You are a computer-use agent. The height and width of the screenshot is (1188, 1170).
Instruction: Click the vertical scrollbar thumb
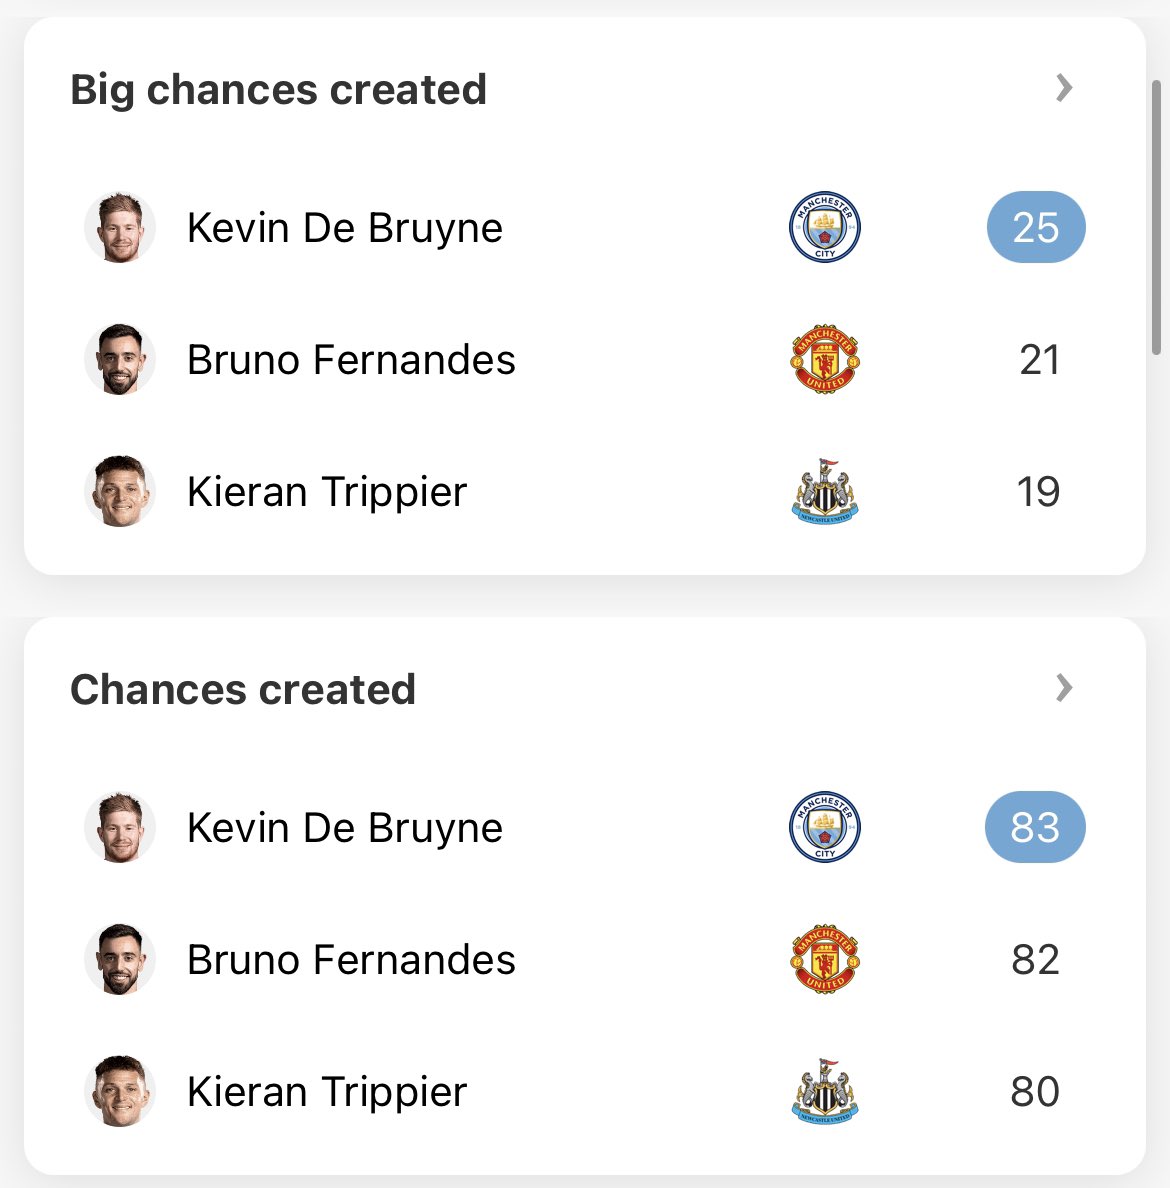coord(1156,217)
